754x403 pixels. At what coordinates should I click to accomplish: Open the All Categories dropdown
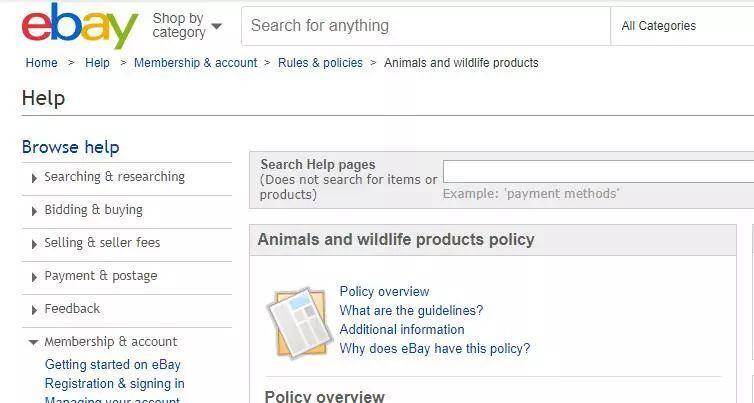tap(682, 26)
